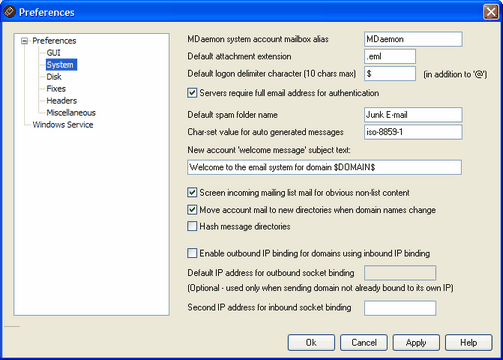This screenshot has width=503, height=360.
Task: Open the Headers preferences page
Action: point(62,101)
